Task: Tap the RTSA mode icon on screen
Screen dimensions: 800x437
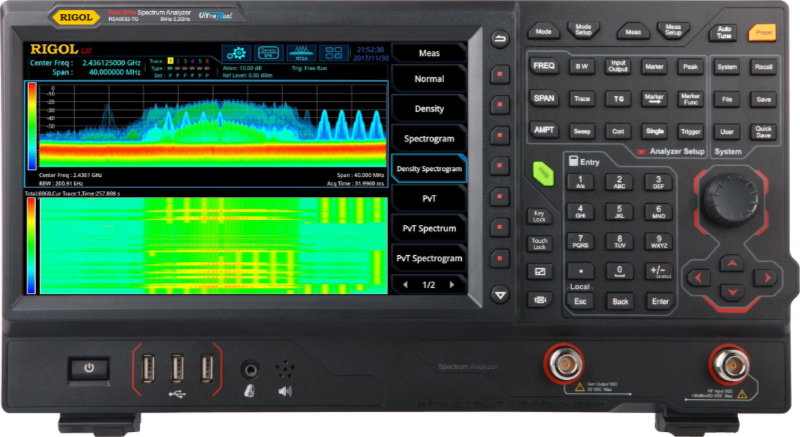Action: coord(301,53)
